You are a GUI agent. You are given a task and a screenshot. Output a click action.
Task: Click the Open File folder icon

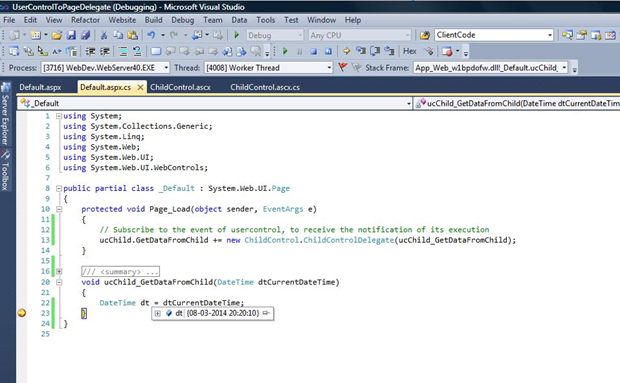pyautogui.click(x=57, y=35)
